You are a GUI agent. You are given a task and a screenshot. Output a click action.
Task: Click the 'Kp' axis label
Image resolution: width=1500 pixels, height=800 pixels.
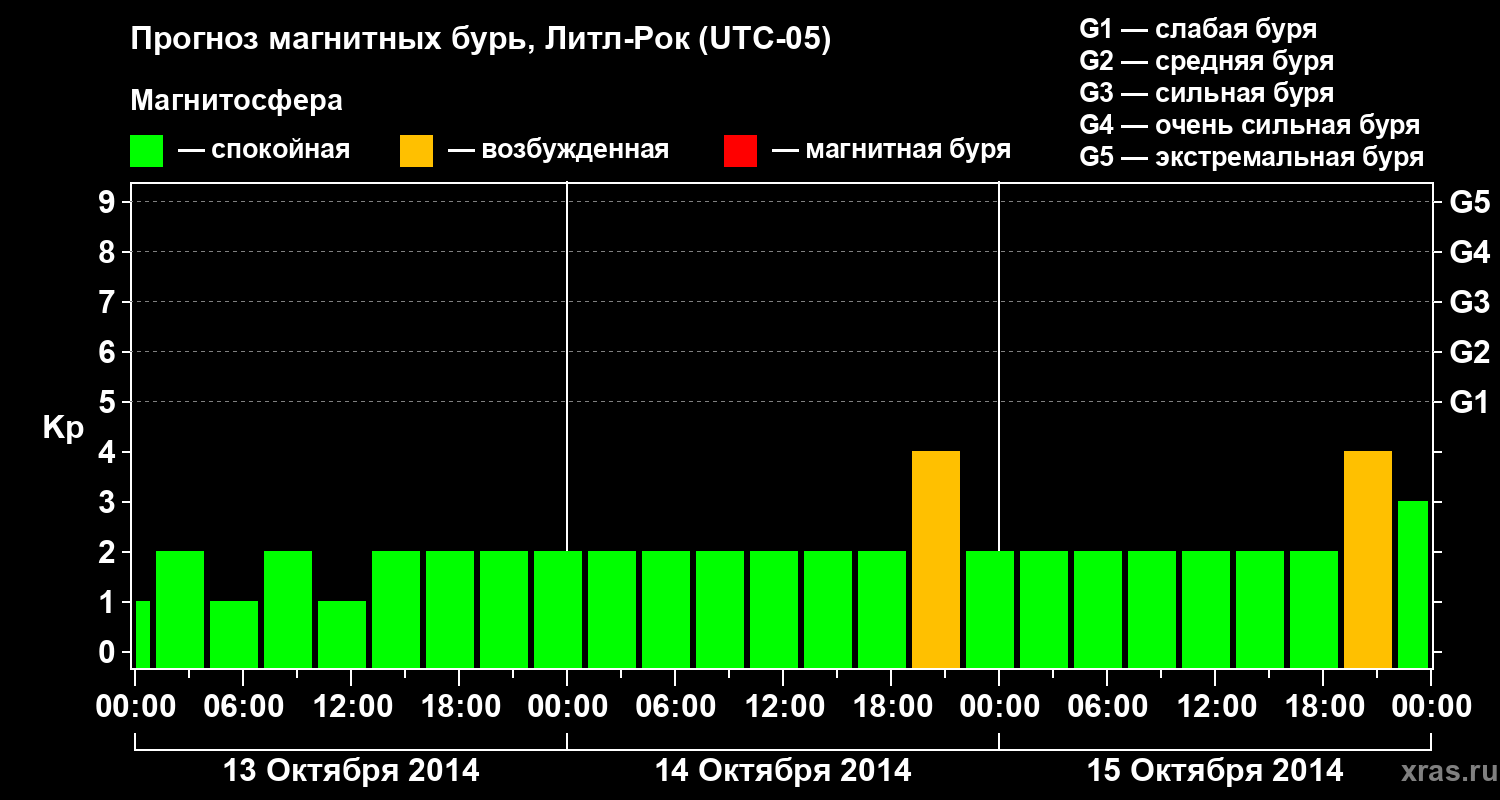(63, 428)
